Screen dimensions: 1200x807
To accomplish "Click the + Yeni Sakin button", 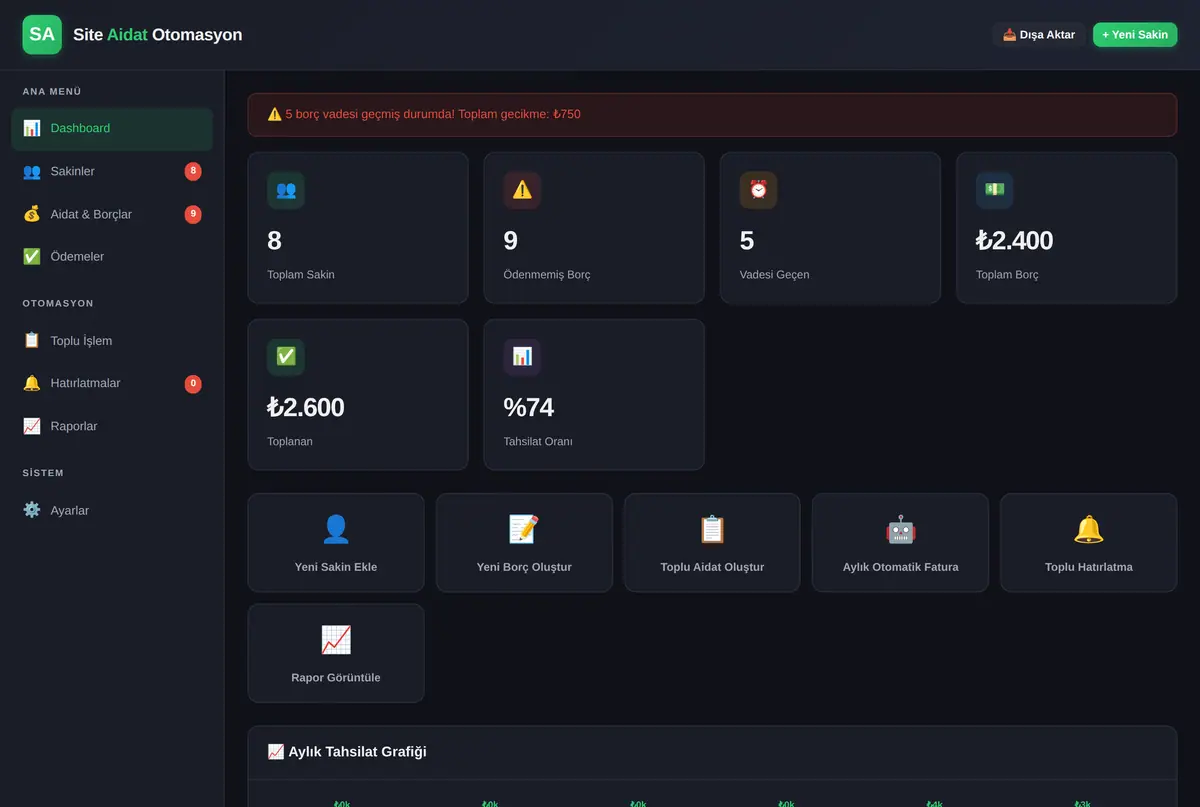I will 1135,35.
